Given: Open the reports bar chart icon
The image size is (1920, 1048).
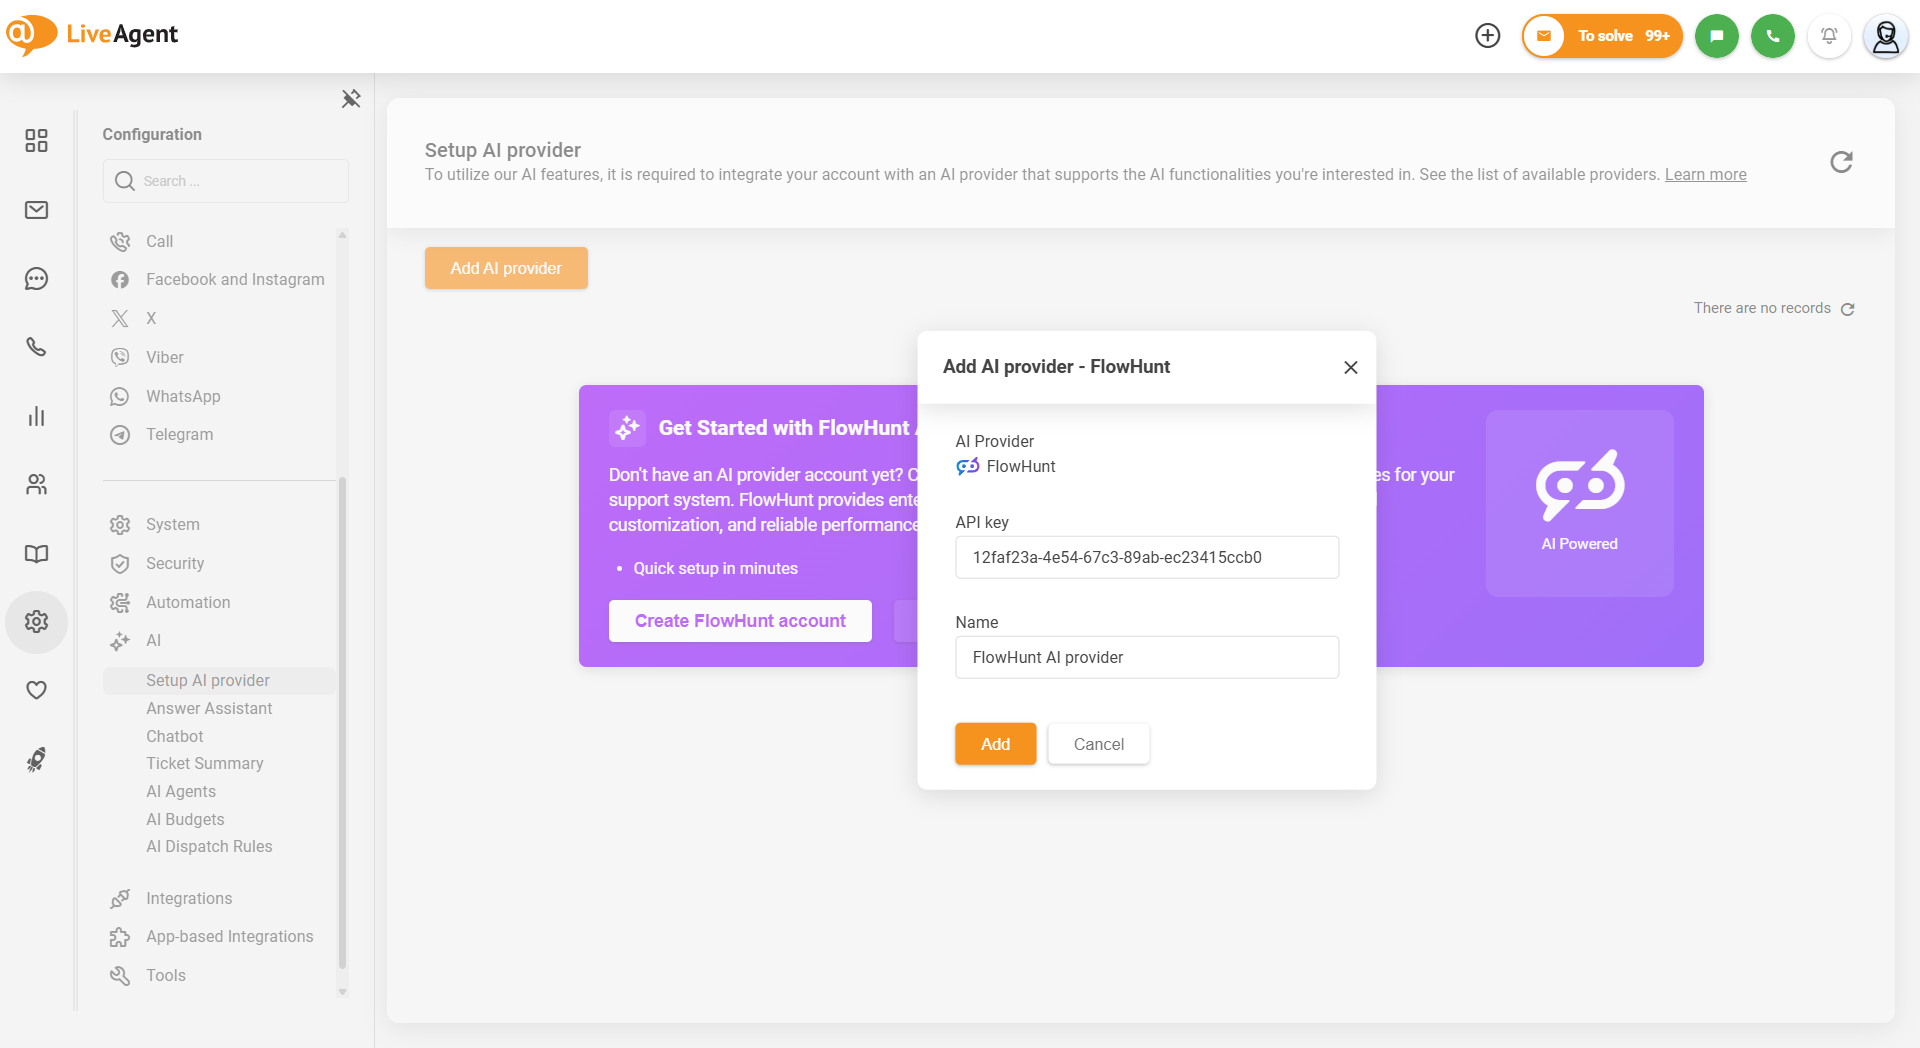Looking at the screenshot, I should click(x=36, y=416).
